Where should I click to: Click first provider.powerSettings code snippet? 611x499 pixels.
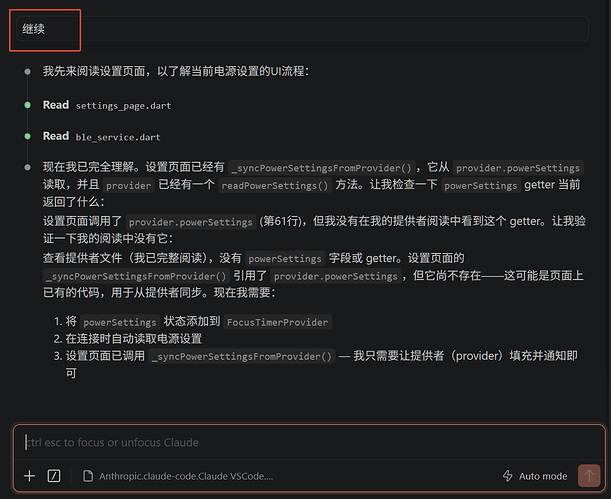pos(518,168)
